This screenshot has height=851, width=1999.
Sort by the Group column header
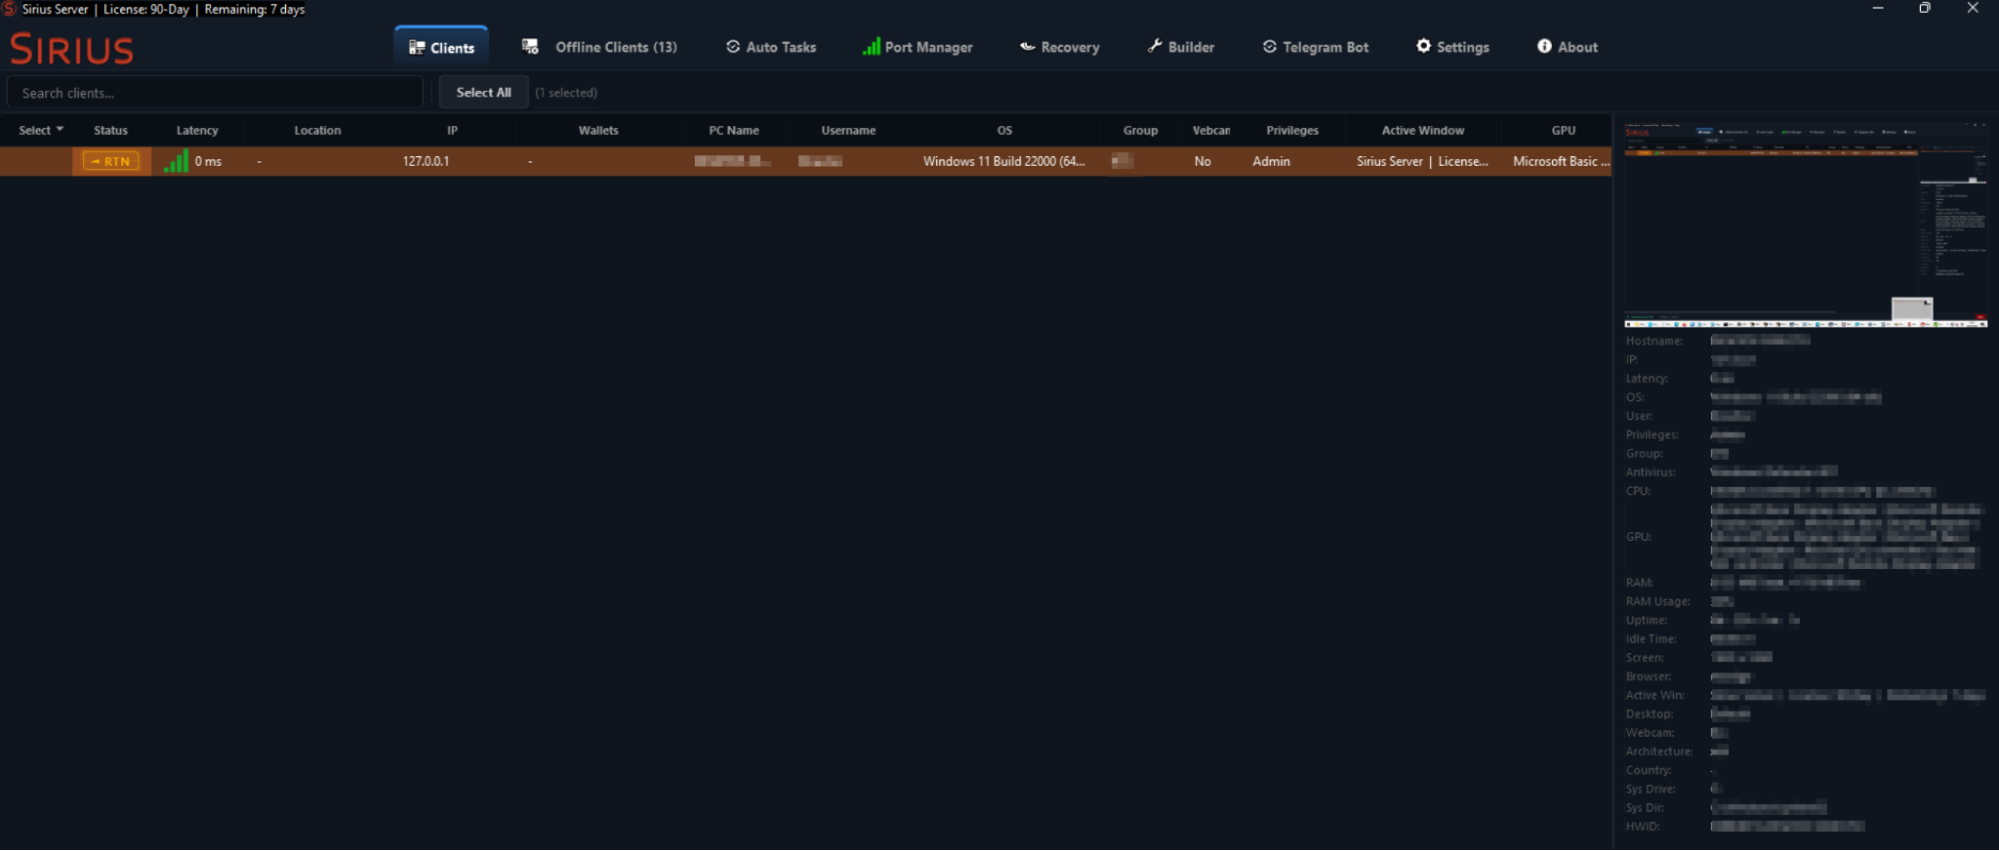1140,130
